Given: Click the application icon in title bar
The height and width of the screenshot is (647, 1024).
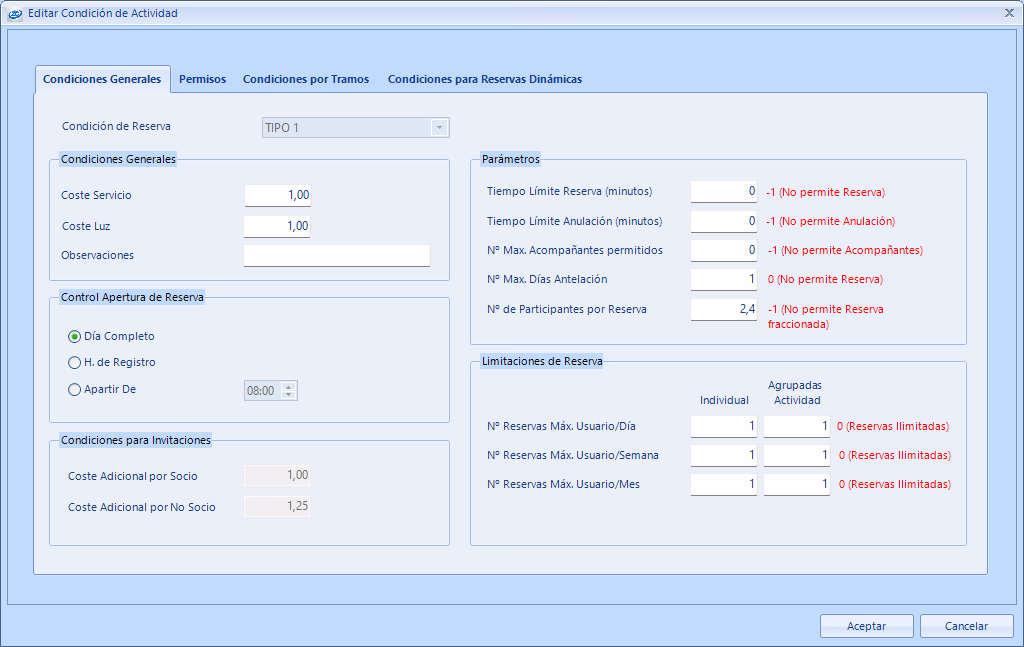Looking at the screenshot, I should 14,13.
